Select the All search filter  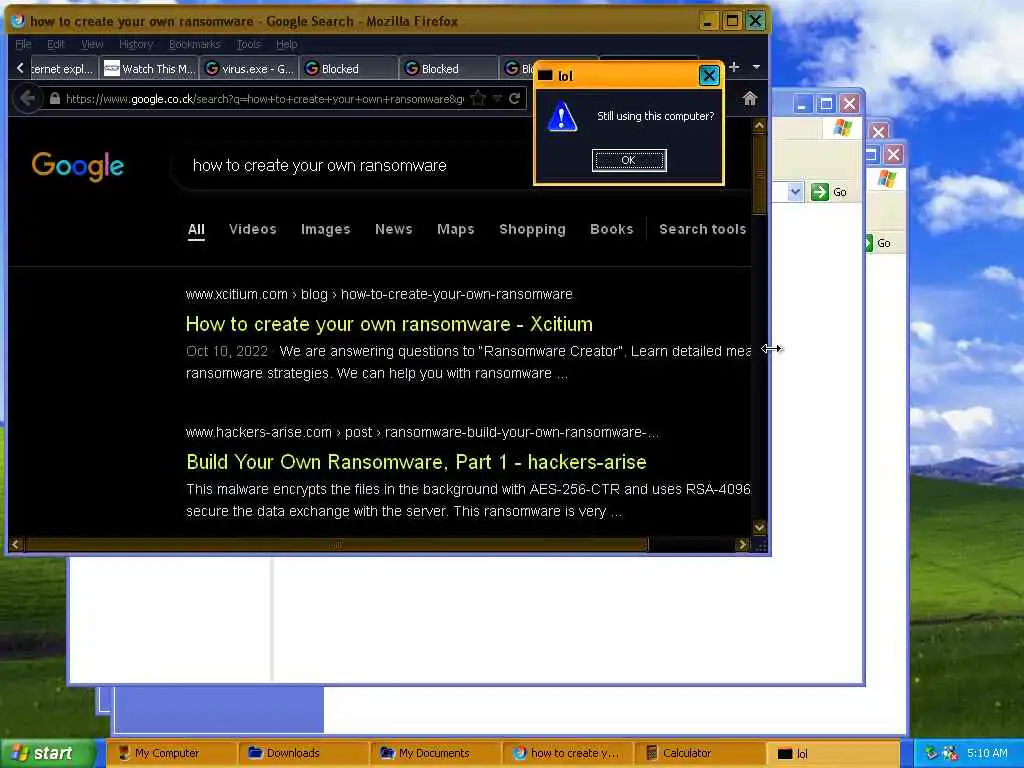[x=196, y=229]
